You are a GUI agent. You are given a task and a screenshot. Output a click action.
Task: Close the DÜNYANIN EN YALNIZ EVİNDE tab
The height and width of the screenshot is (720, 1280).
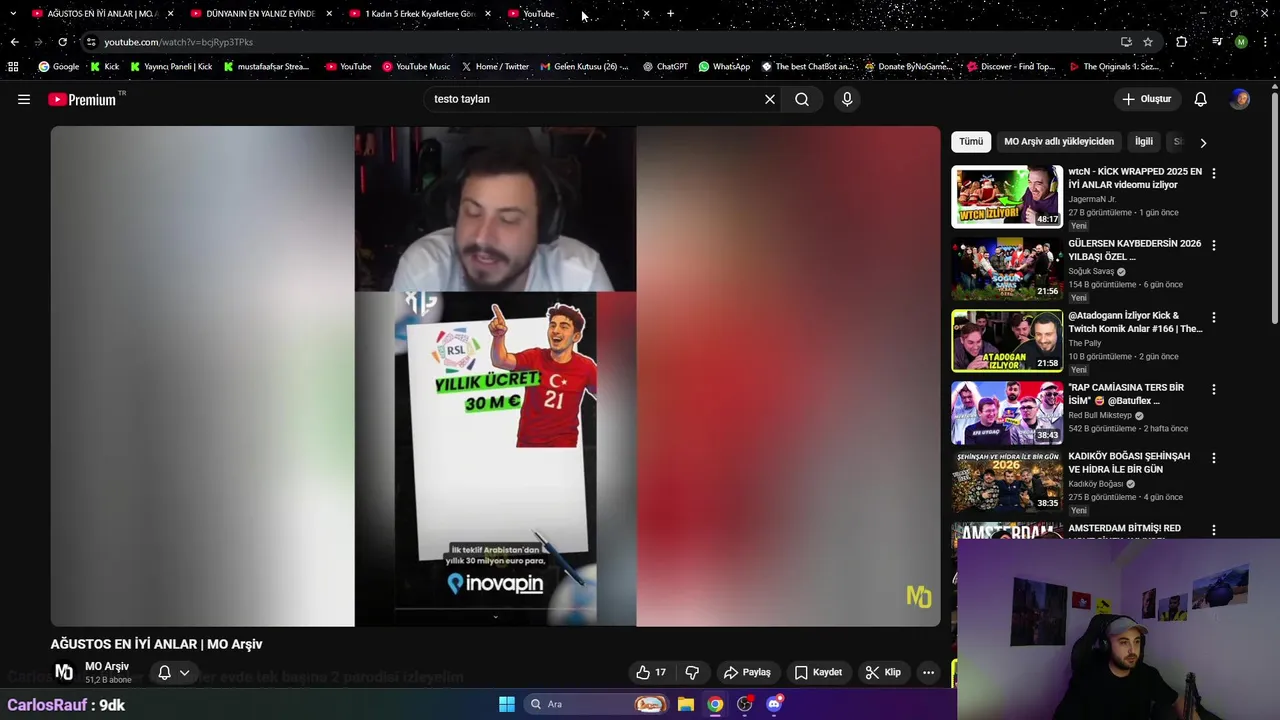coord(329,14)
